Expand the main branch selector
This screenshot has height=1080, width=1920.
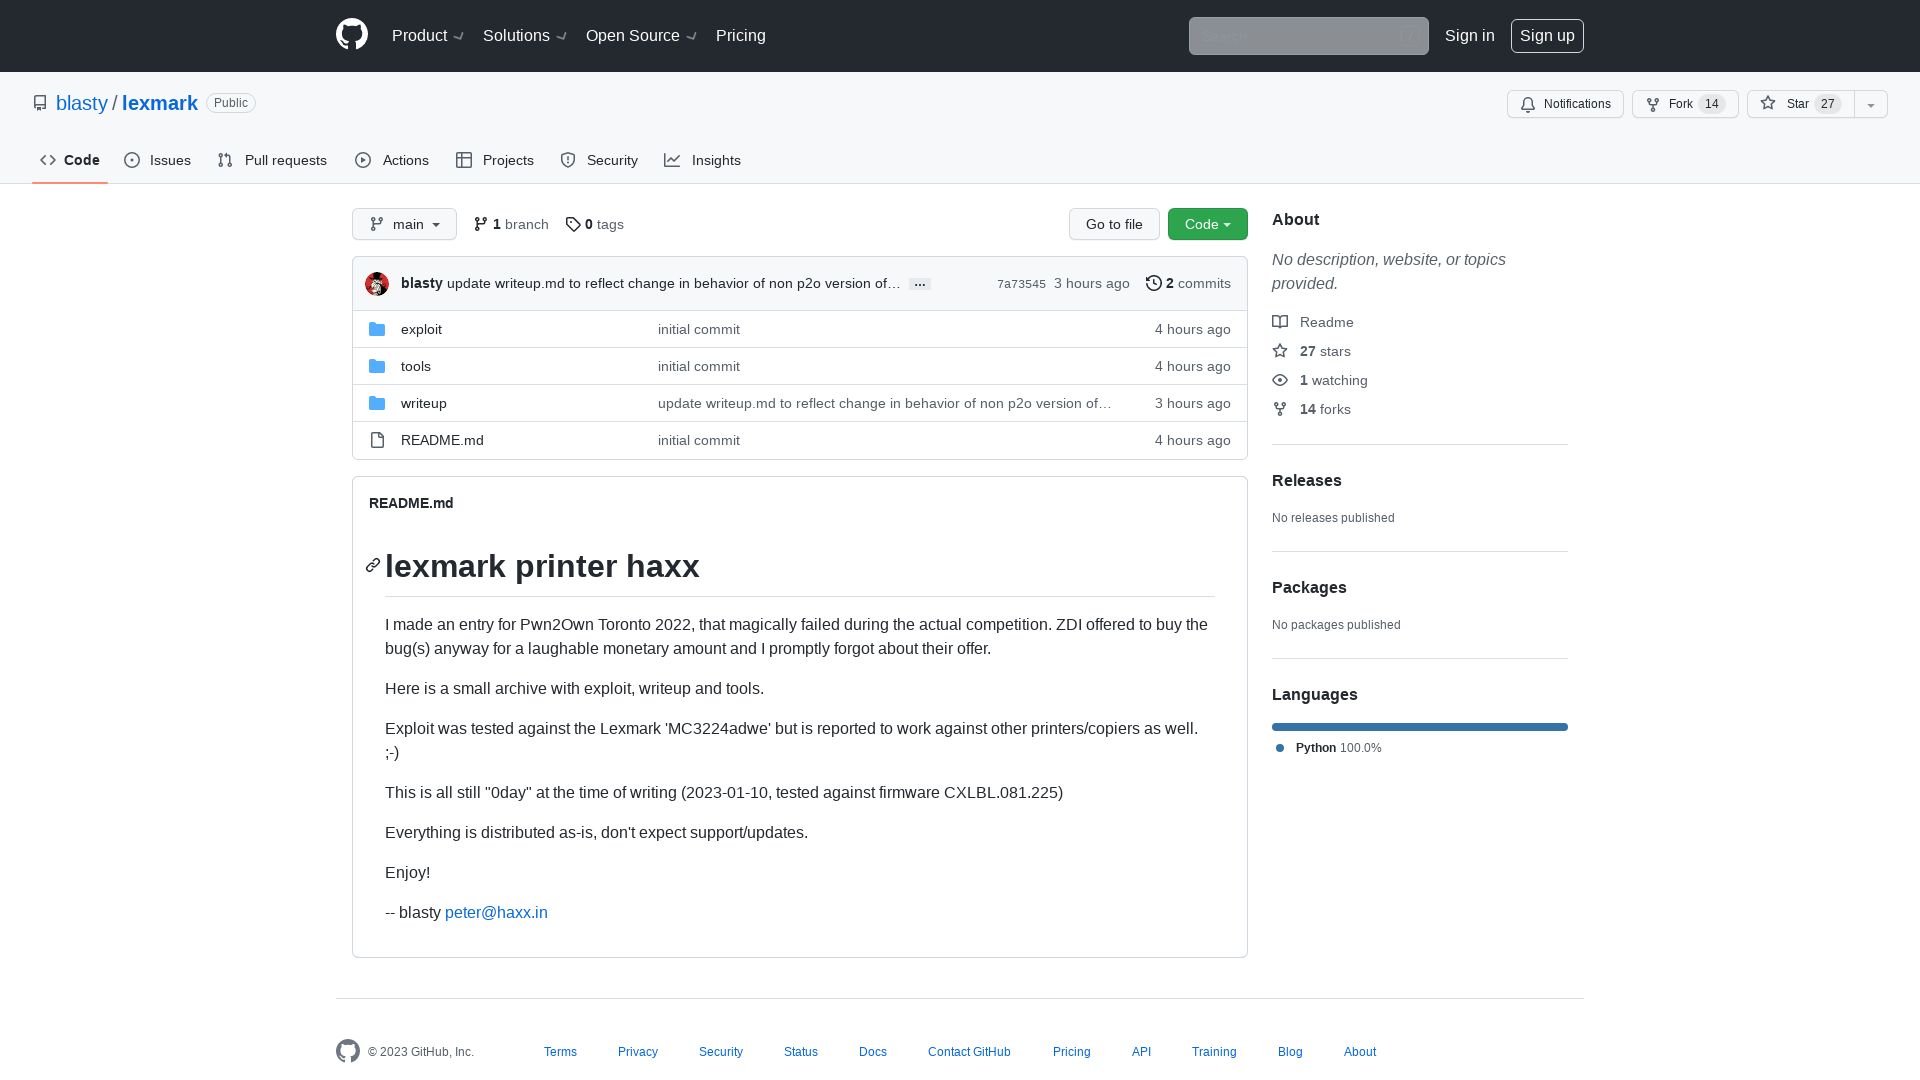(404, 224)
